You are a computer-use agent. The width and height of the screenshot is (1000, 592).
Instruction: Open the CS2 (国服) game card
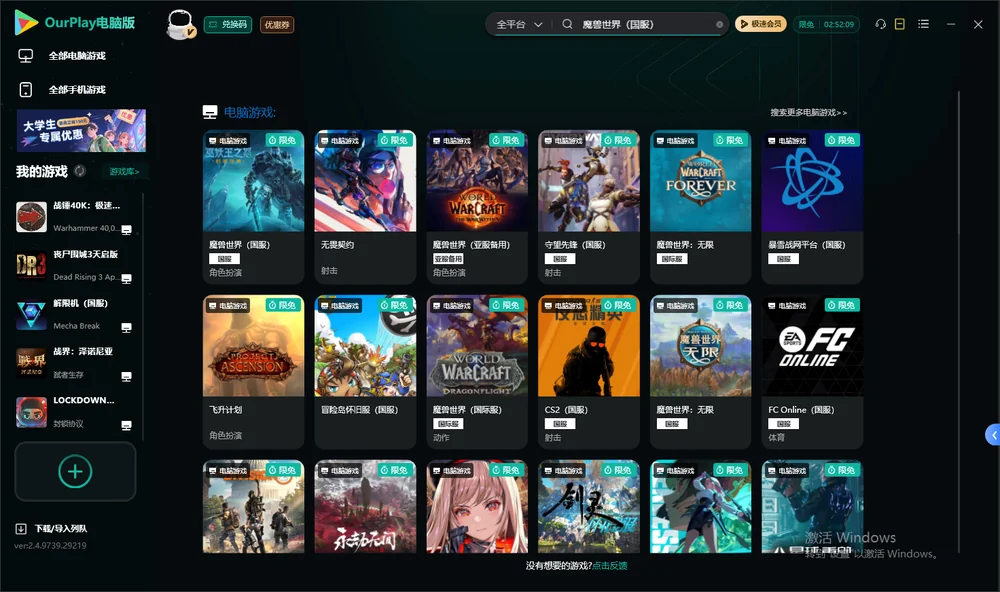[589, 372]
